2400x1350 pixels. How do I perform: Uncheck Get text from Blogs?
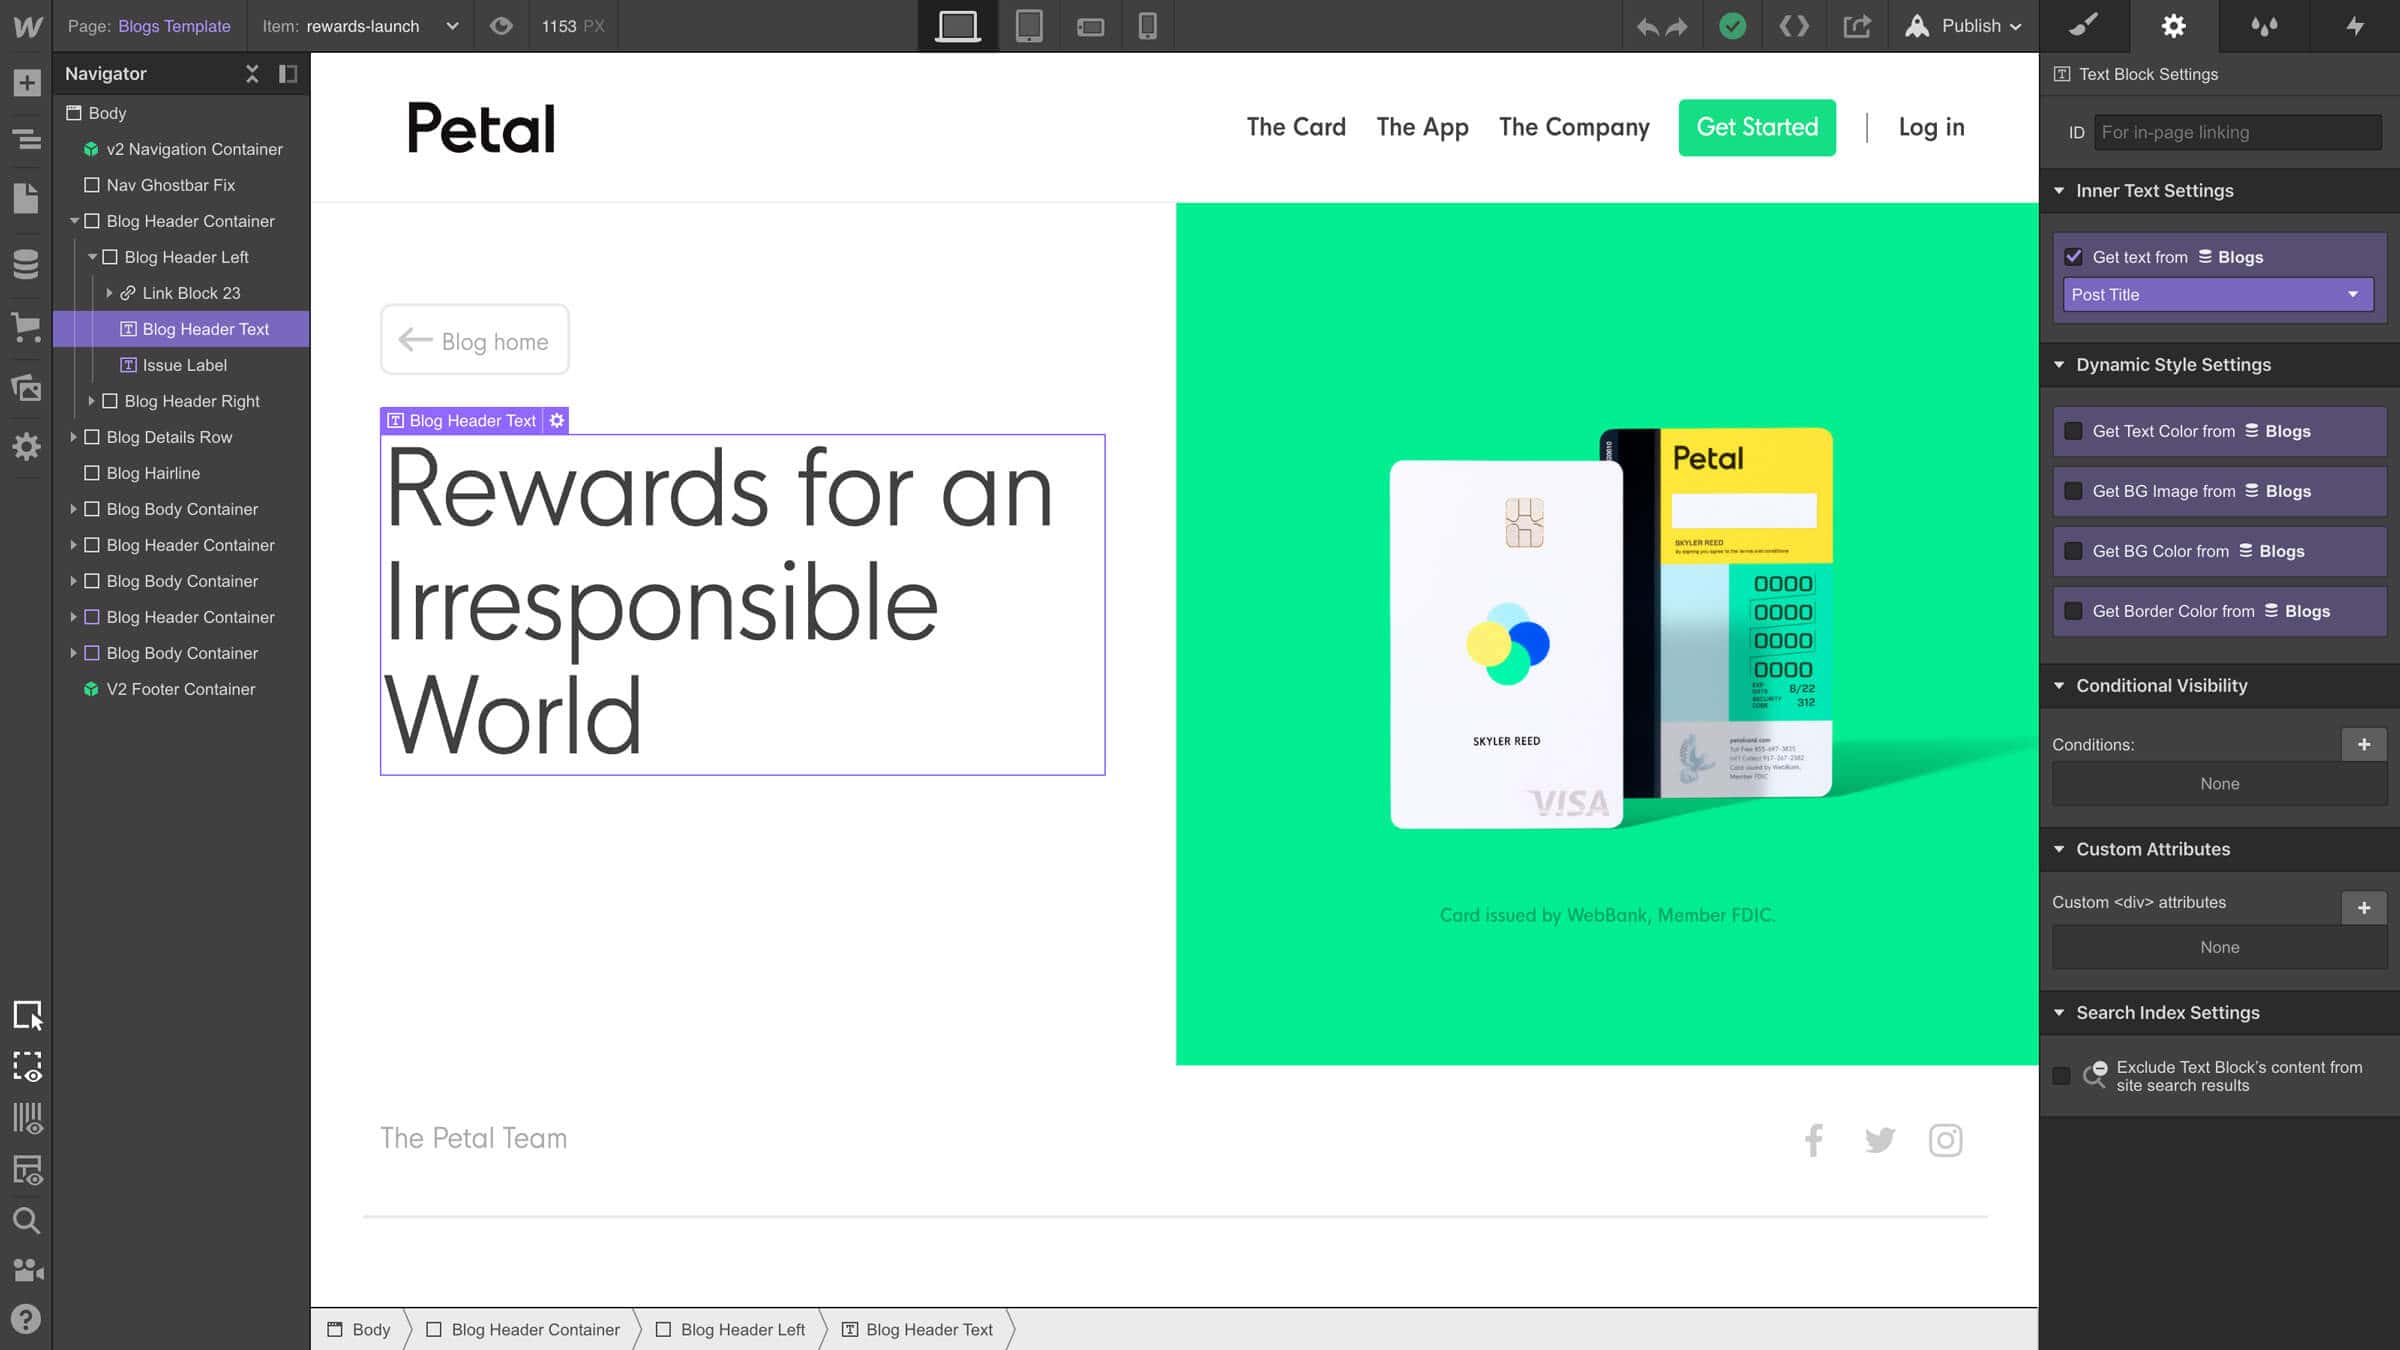(2073, 257)
